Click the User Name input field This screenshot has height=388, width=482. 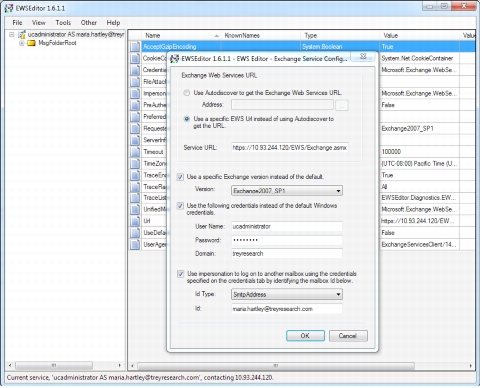tap(287, 226)
